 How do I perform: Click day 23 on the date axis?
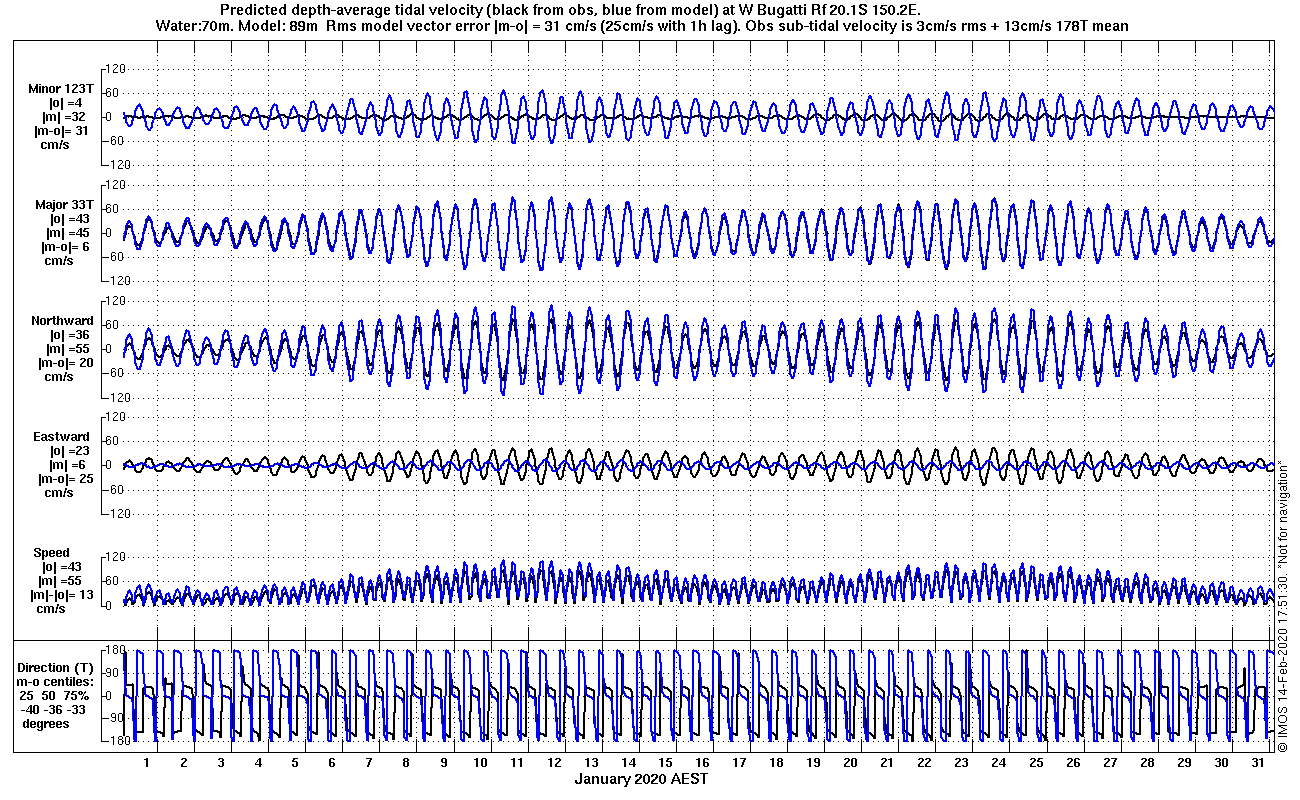[961, 762]
